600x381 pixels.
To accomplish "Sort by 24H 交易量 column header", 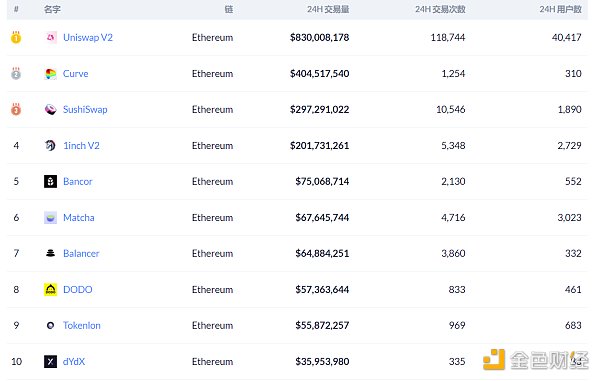I will [328, 9].
